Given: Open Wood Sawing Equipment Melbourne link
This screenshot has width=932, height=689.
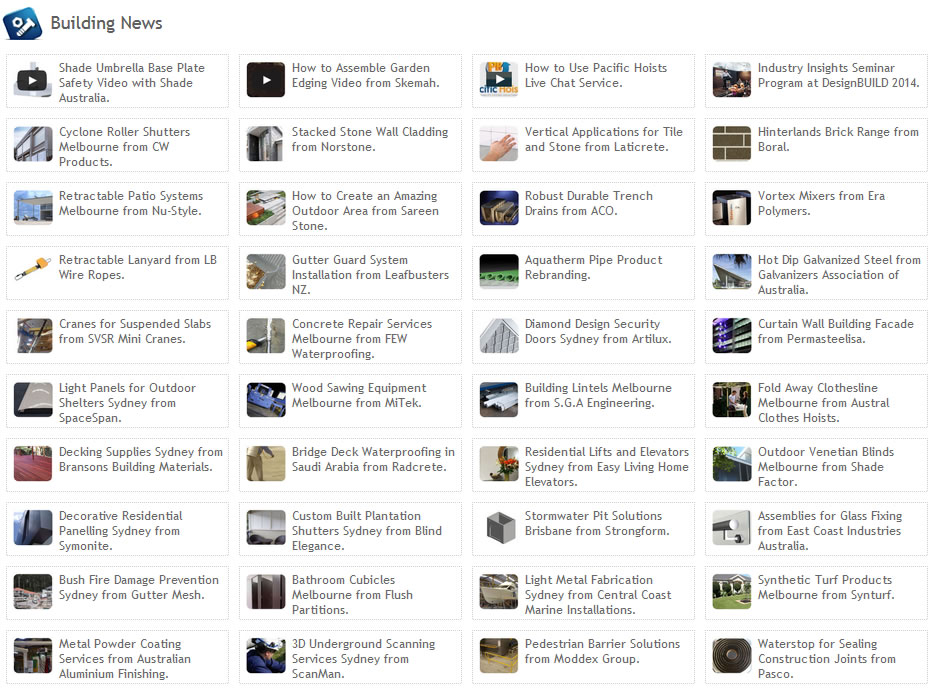Looking at the screenshot, I should [359, 395].
